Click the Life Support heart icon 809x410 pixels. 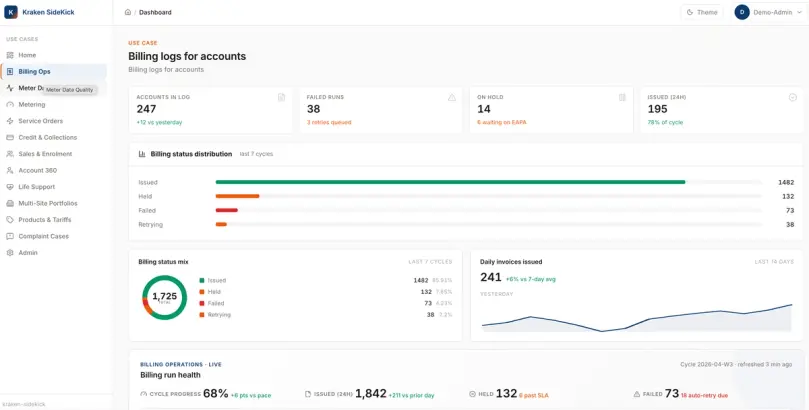click(x=10, y=187)
